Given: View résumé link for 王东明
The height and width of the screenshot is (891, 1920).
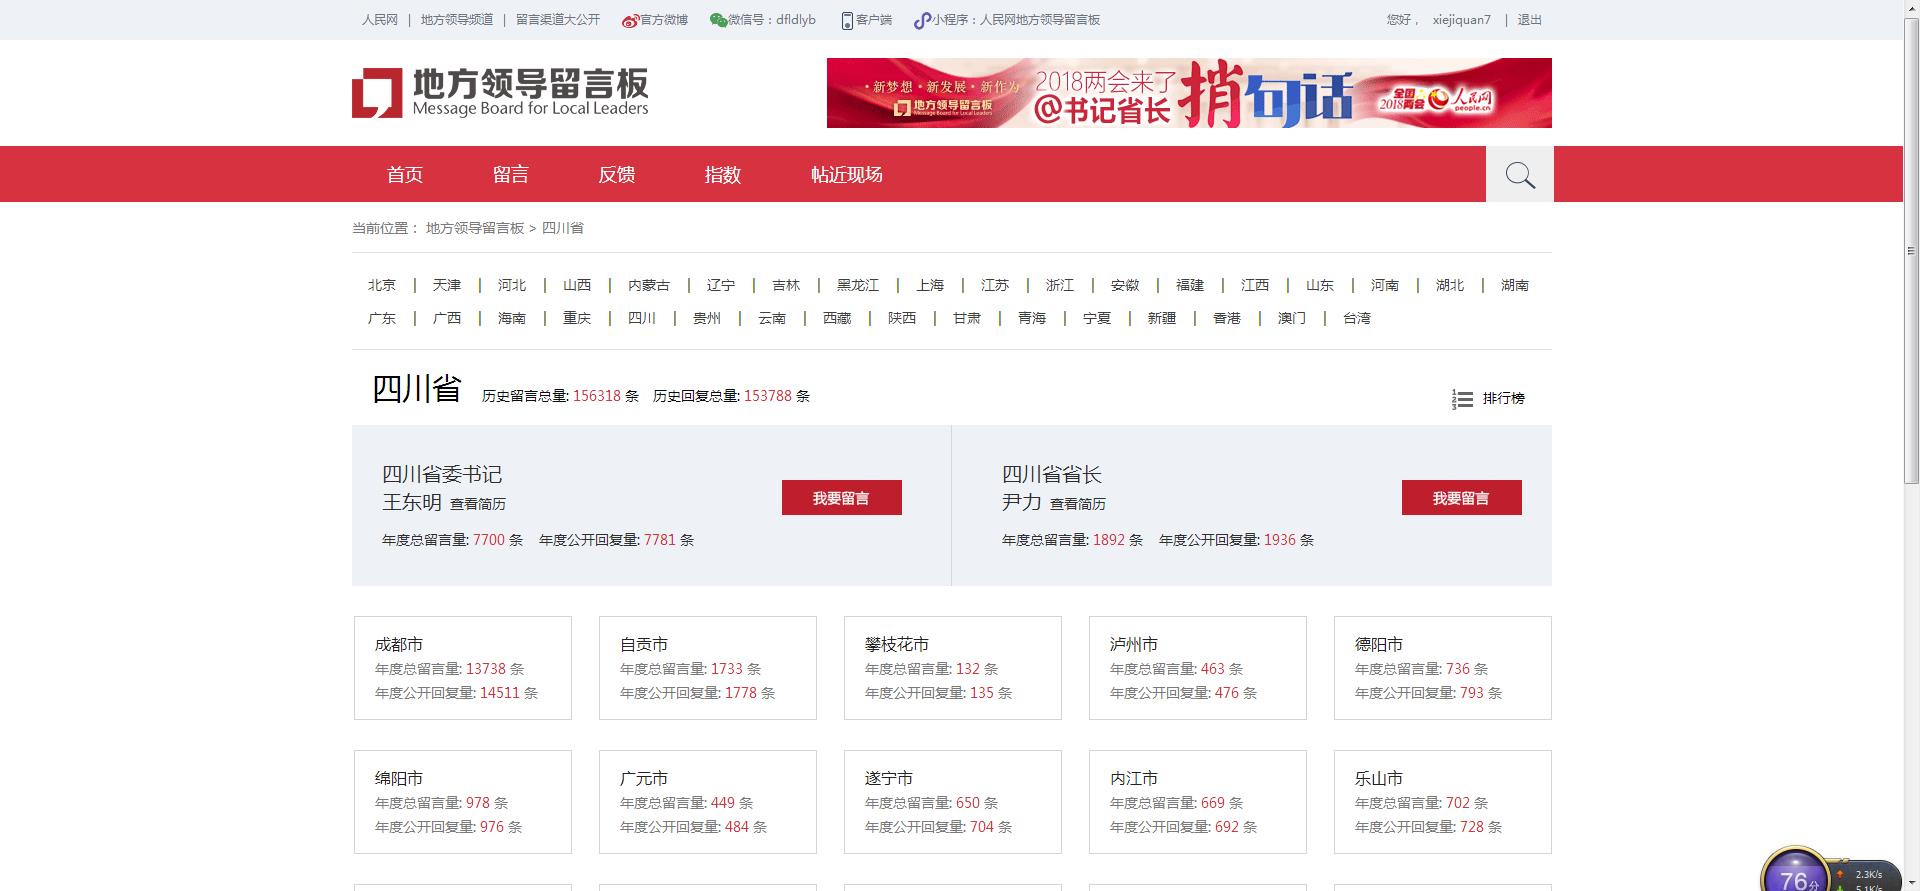Looking at the screenshot, I should pos(478,504).
